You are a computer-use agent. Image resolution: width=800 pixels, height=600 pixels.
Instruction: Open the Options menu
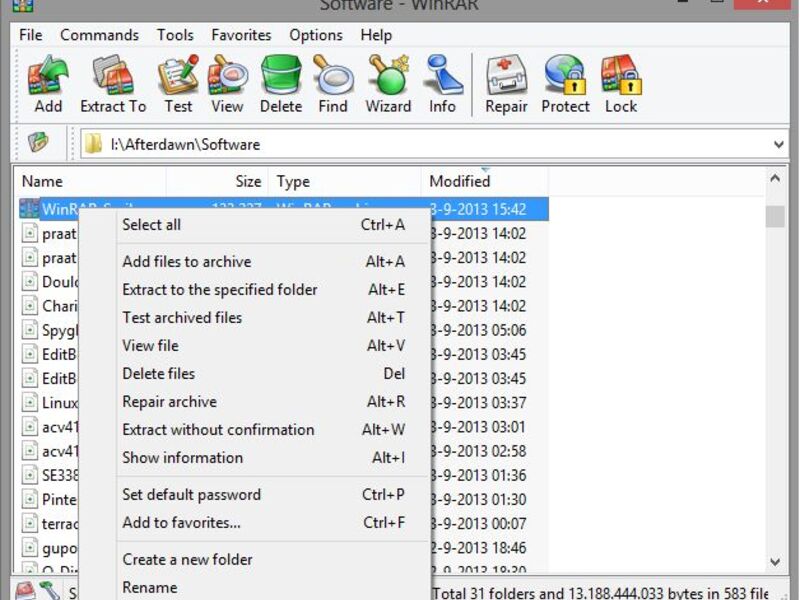(316, 35)
